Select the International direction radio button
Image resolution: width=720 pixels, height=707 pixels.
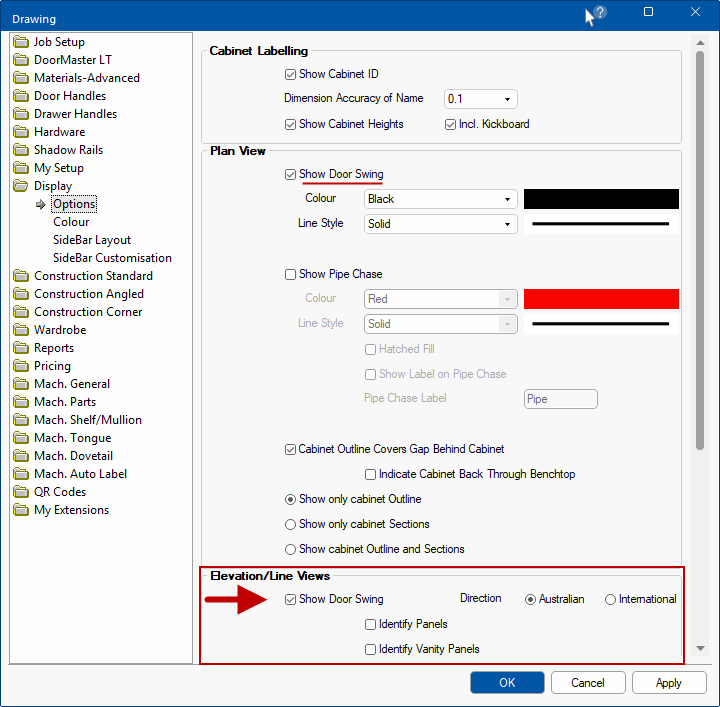coord(610,599)
